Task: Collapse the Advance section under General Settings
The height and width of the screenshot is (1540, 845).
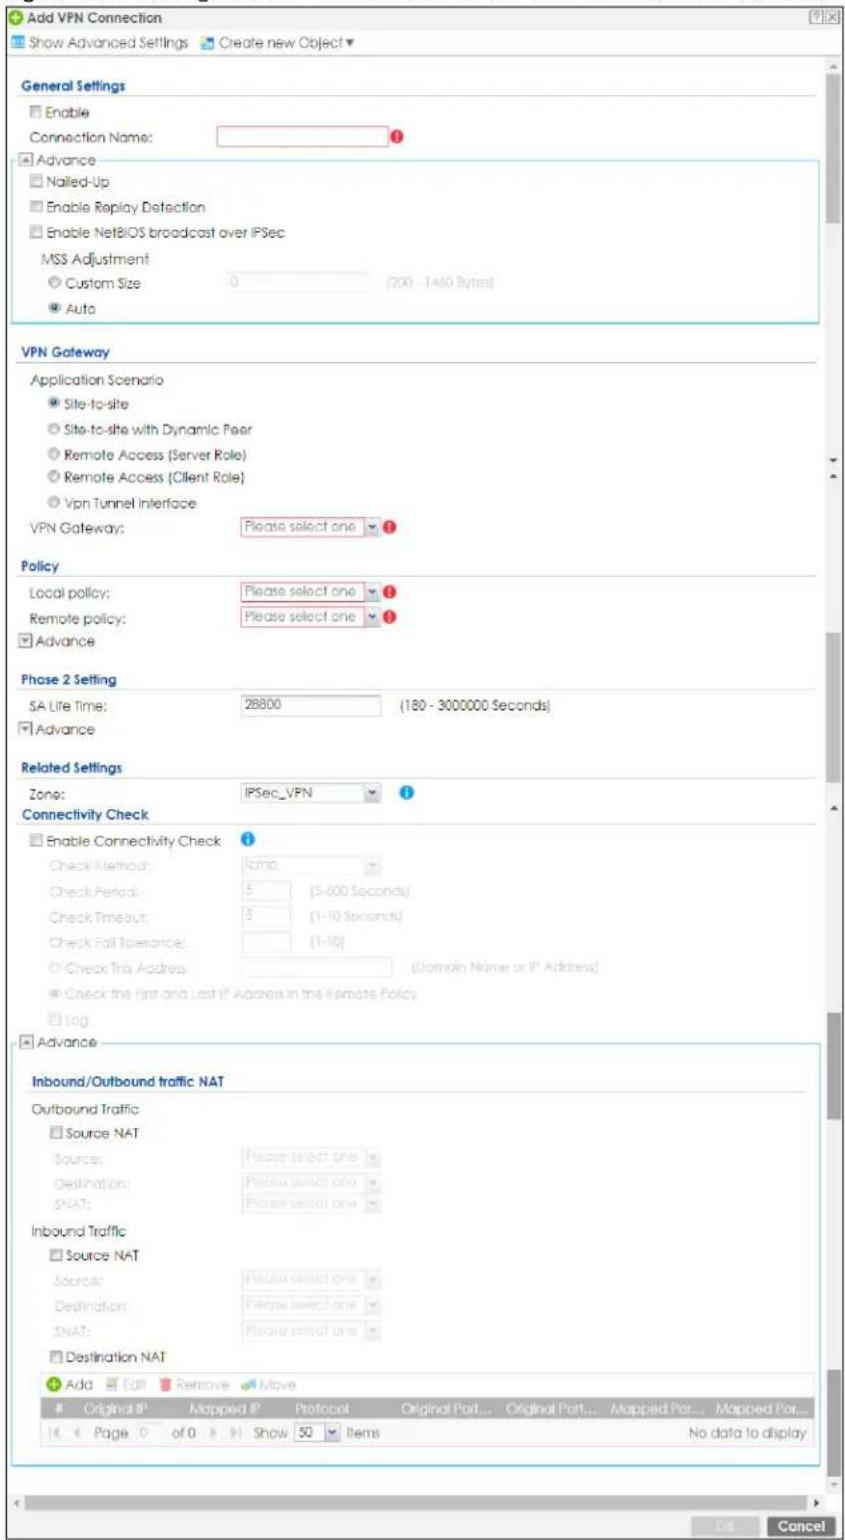Action: [25, 160]
